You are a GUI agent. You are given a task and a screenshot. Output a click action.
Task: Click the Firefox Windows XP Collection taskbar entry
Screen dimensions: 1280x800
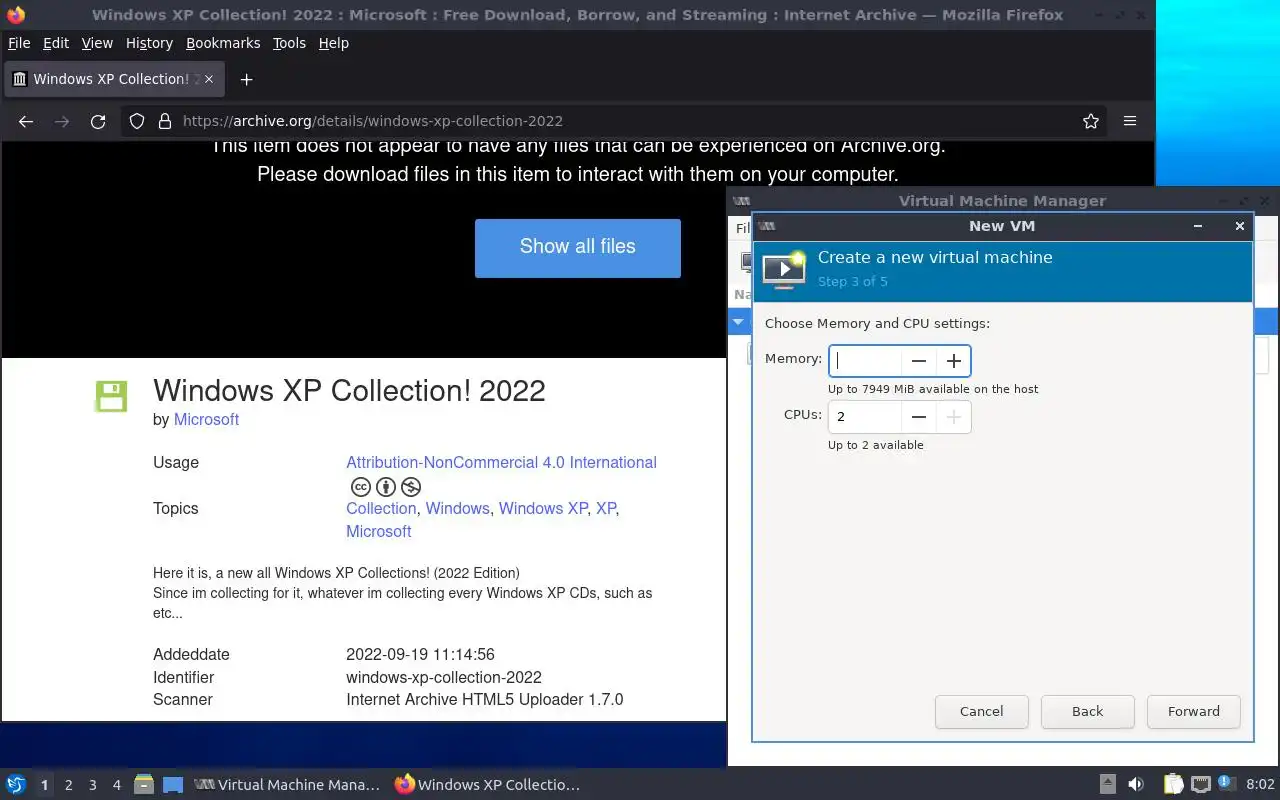coord(487,785)
